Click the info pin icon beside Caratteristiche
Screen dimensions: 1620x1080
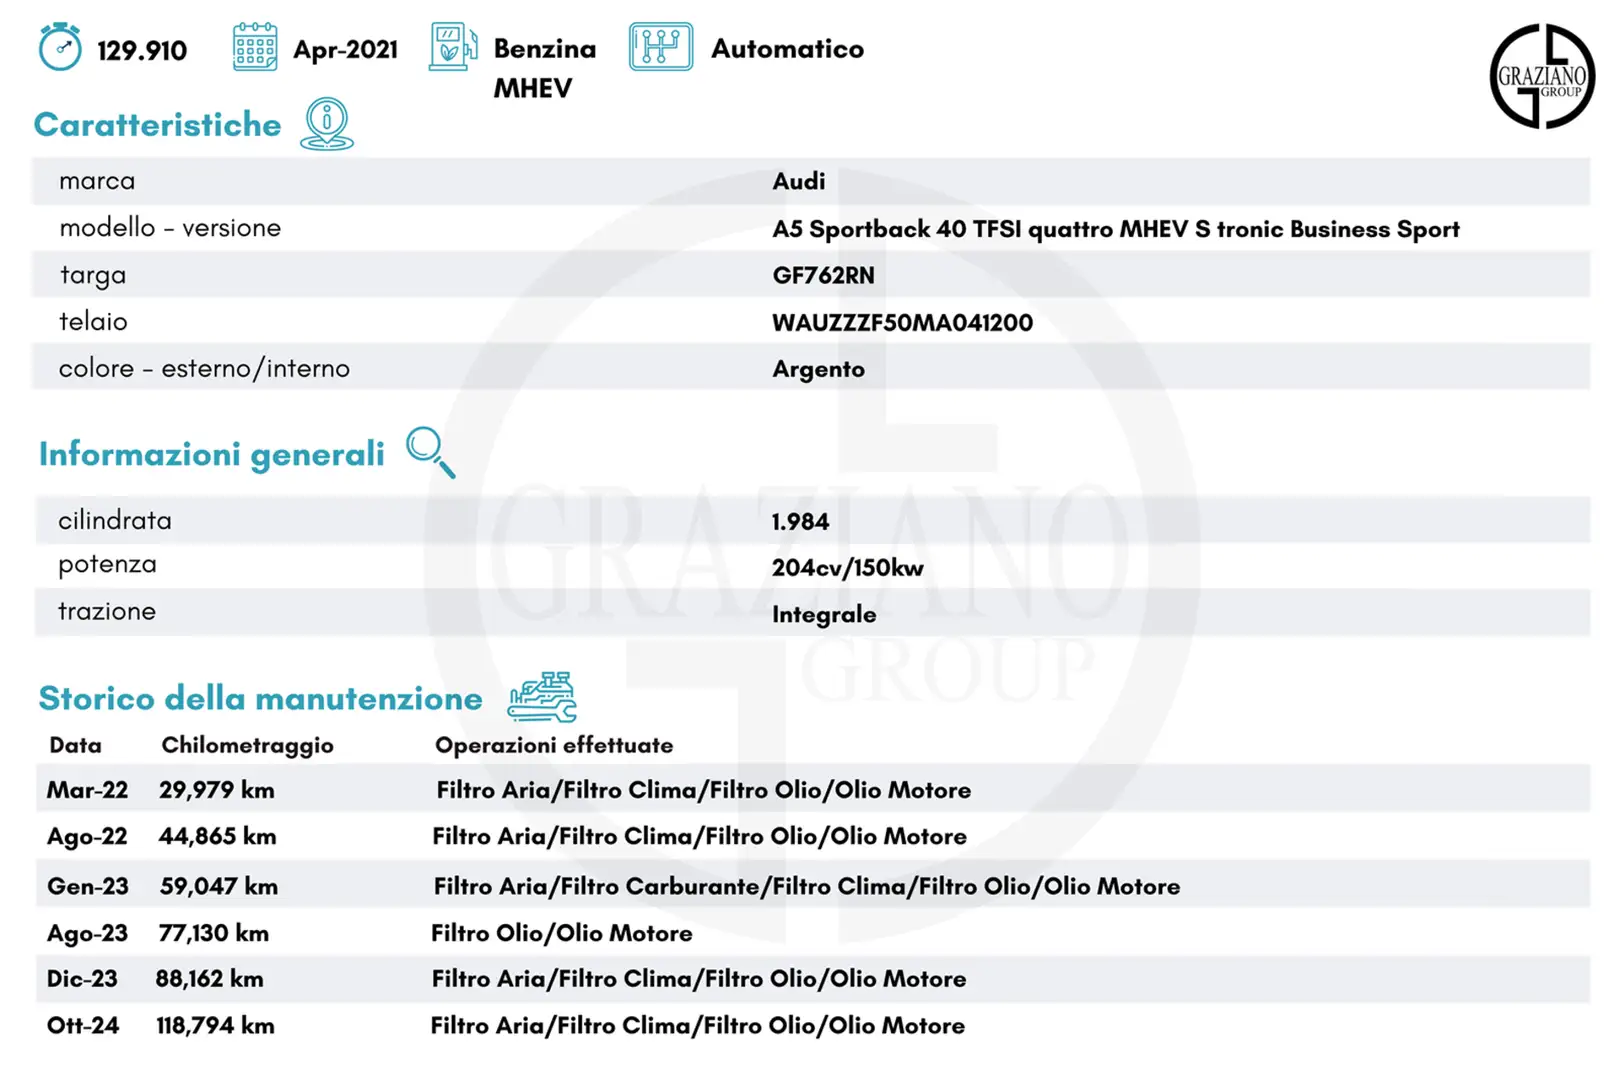coord(327,124)
